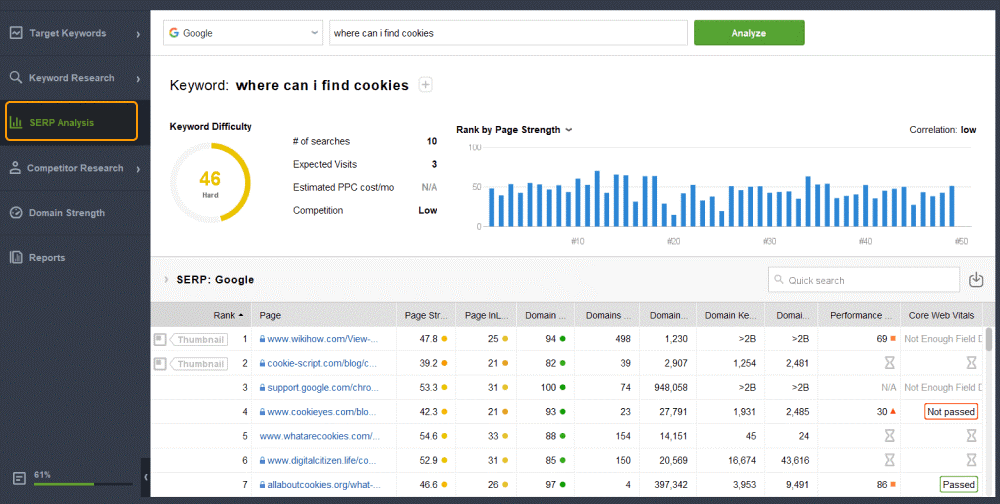Expand the Competitor Research chevron arrow

point(138,169)
